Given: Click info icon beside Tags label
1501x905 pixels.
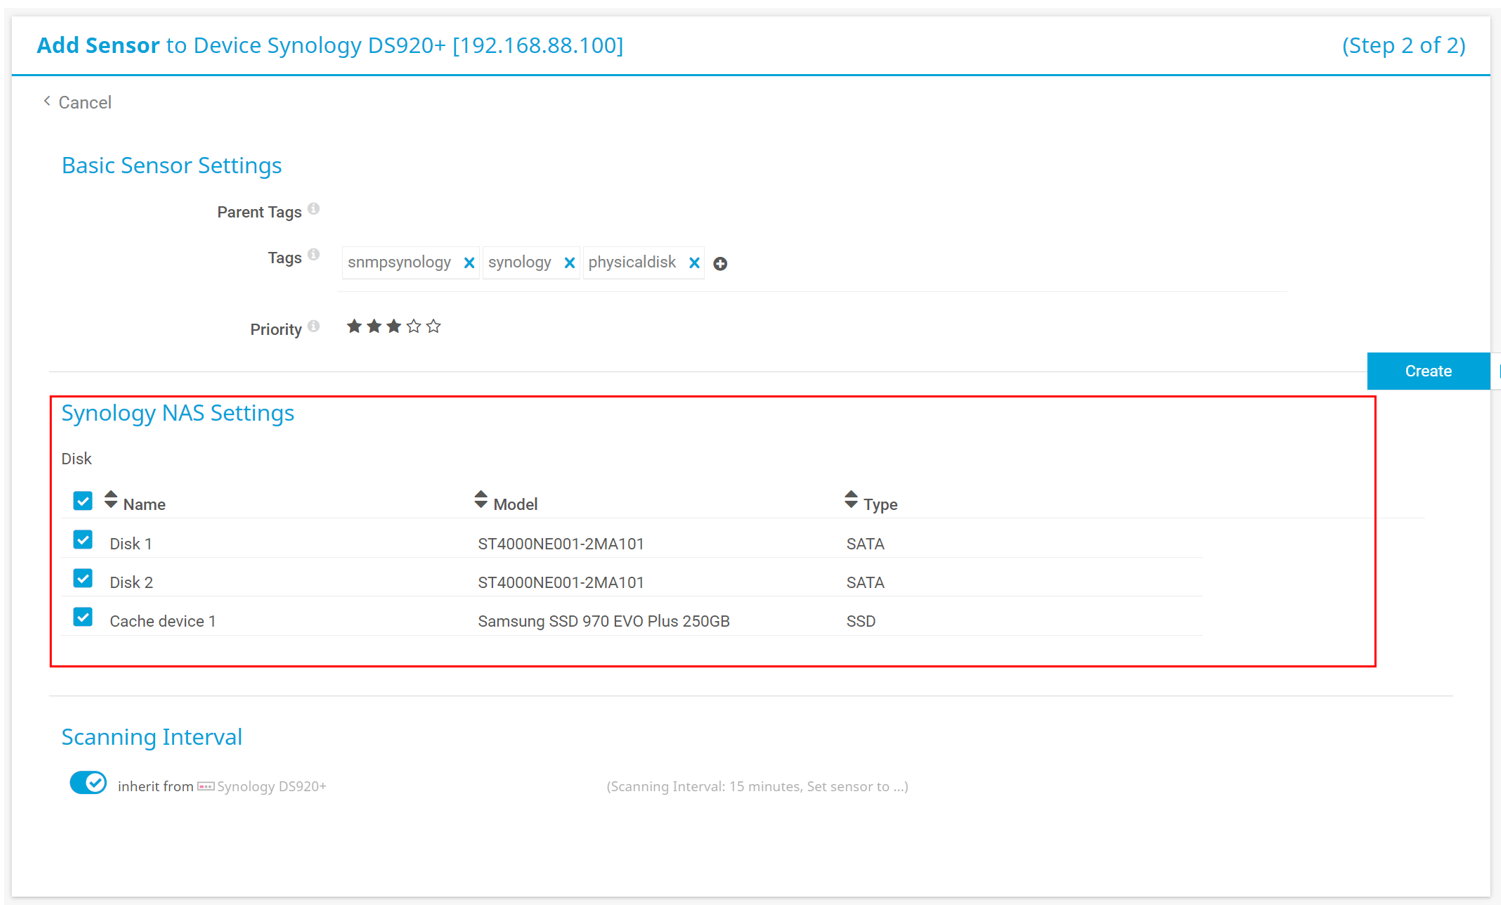Looking at the screenshot, I should coord(314,255).
